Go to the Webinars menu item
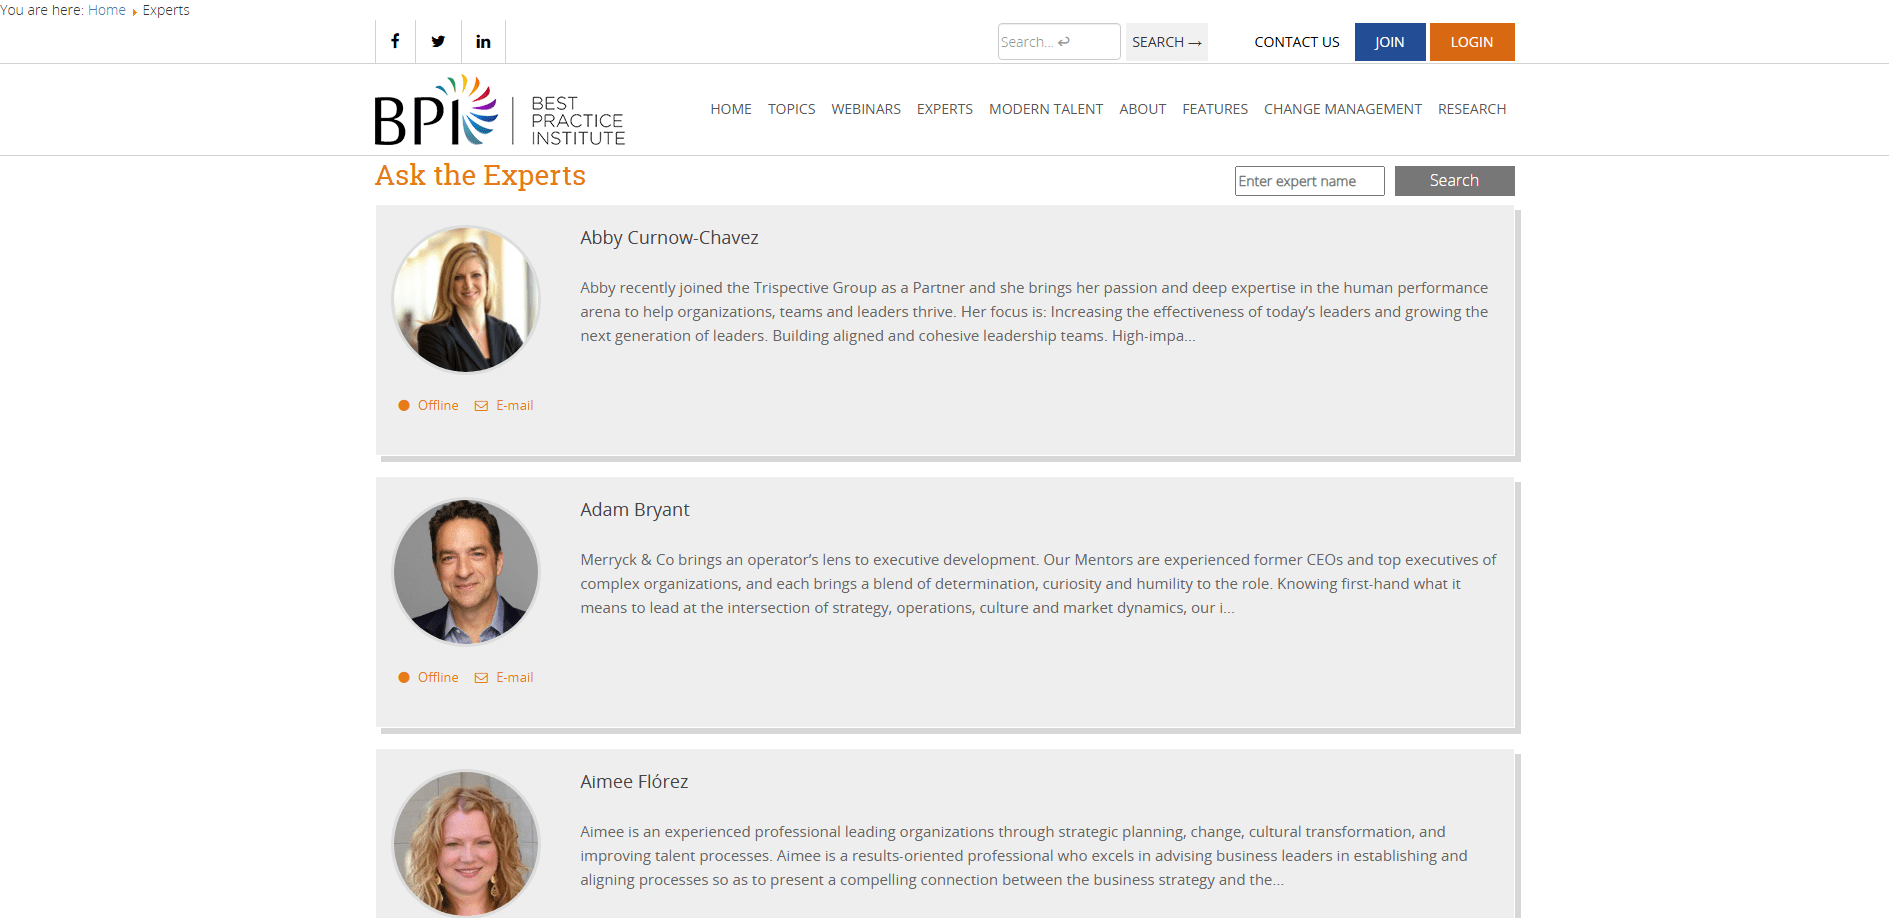Screen dimensions: 1889x918 point(865,109)
